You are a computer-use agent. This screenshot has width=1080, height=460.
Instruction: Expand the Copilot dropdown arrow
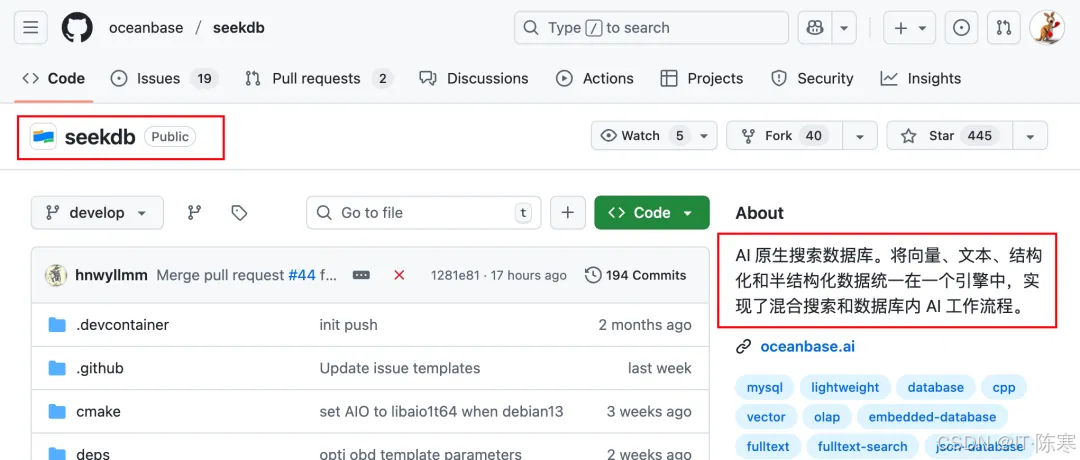click(x=843, y=28)
